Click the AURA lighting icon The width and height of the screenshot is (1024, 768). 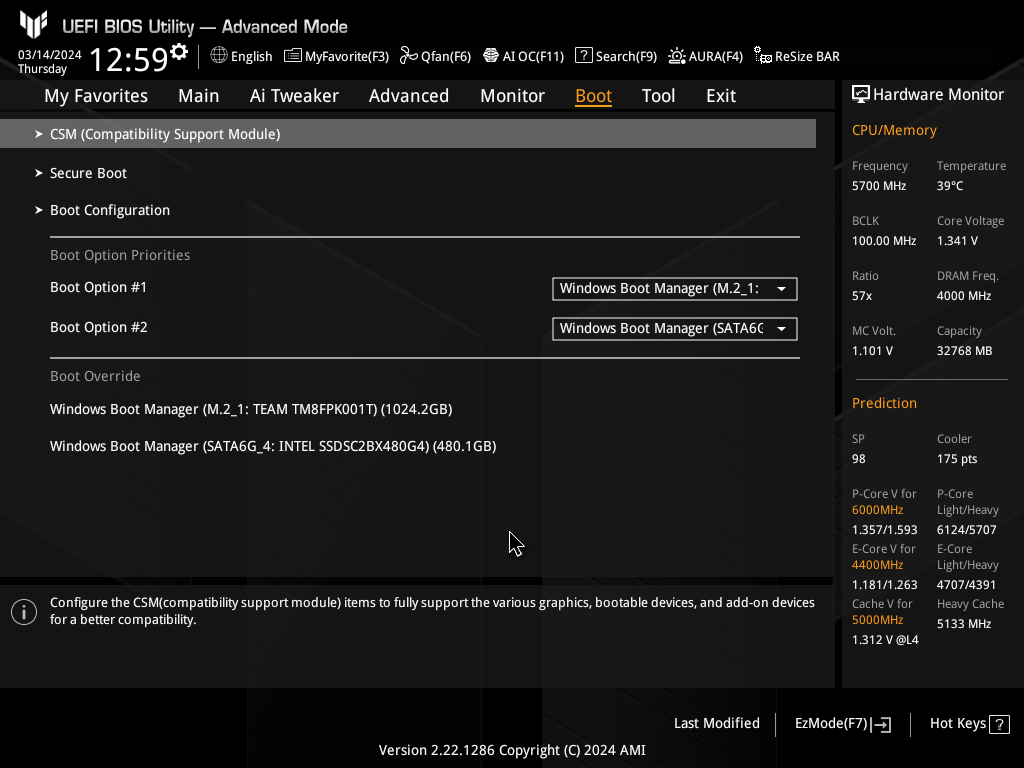pyautogui.click(x=677, y=56)
